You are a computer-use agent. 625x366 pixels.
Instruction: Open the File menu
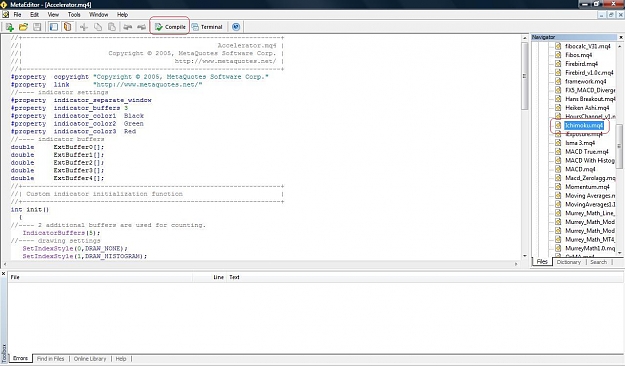pyautogui.click(x=18, y=15)
